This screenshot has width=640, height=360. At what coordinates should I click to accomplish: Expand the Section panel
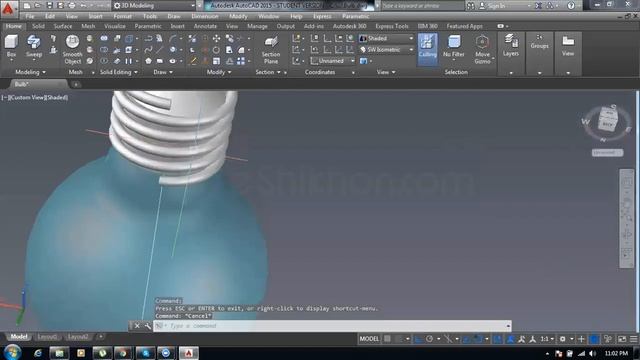pos(268,72)
